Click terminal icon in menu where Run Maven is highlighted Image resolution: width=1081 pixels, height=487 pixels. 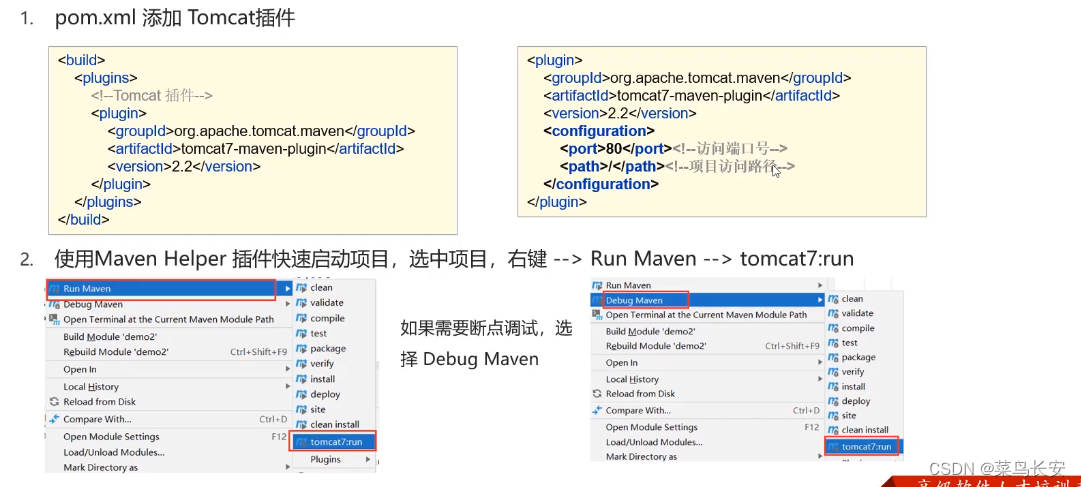[54, 319]
